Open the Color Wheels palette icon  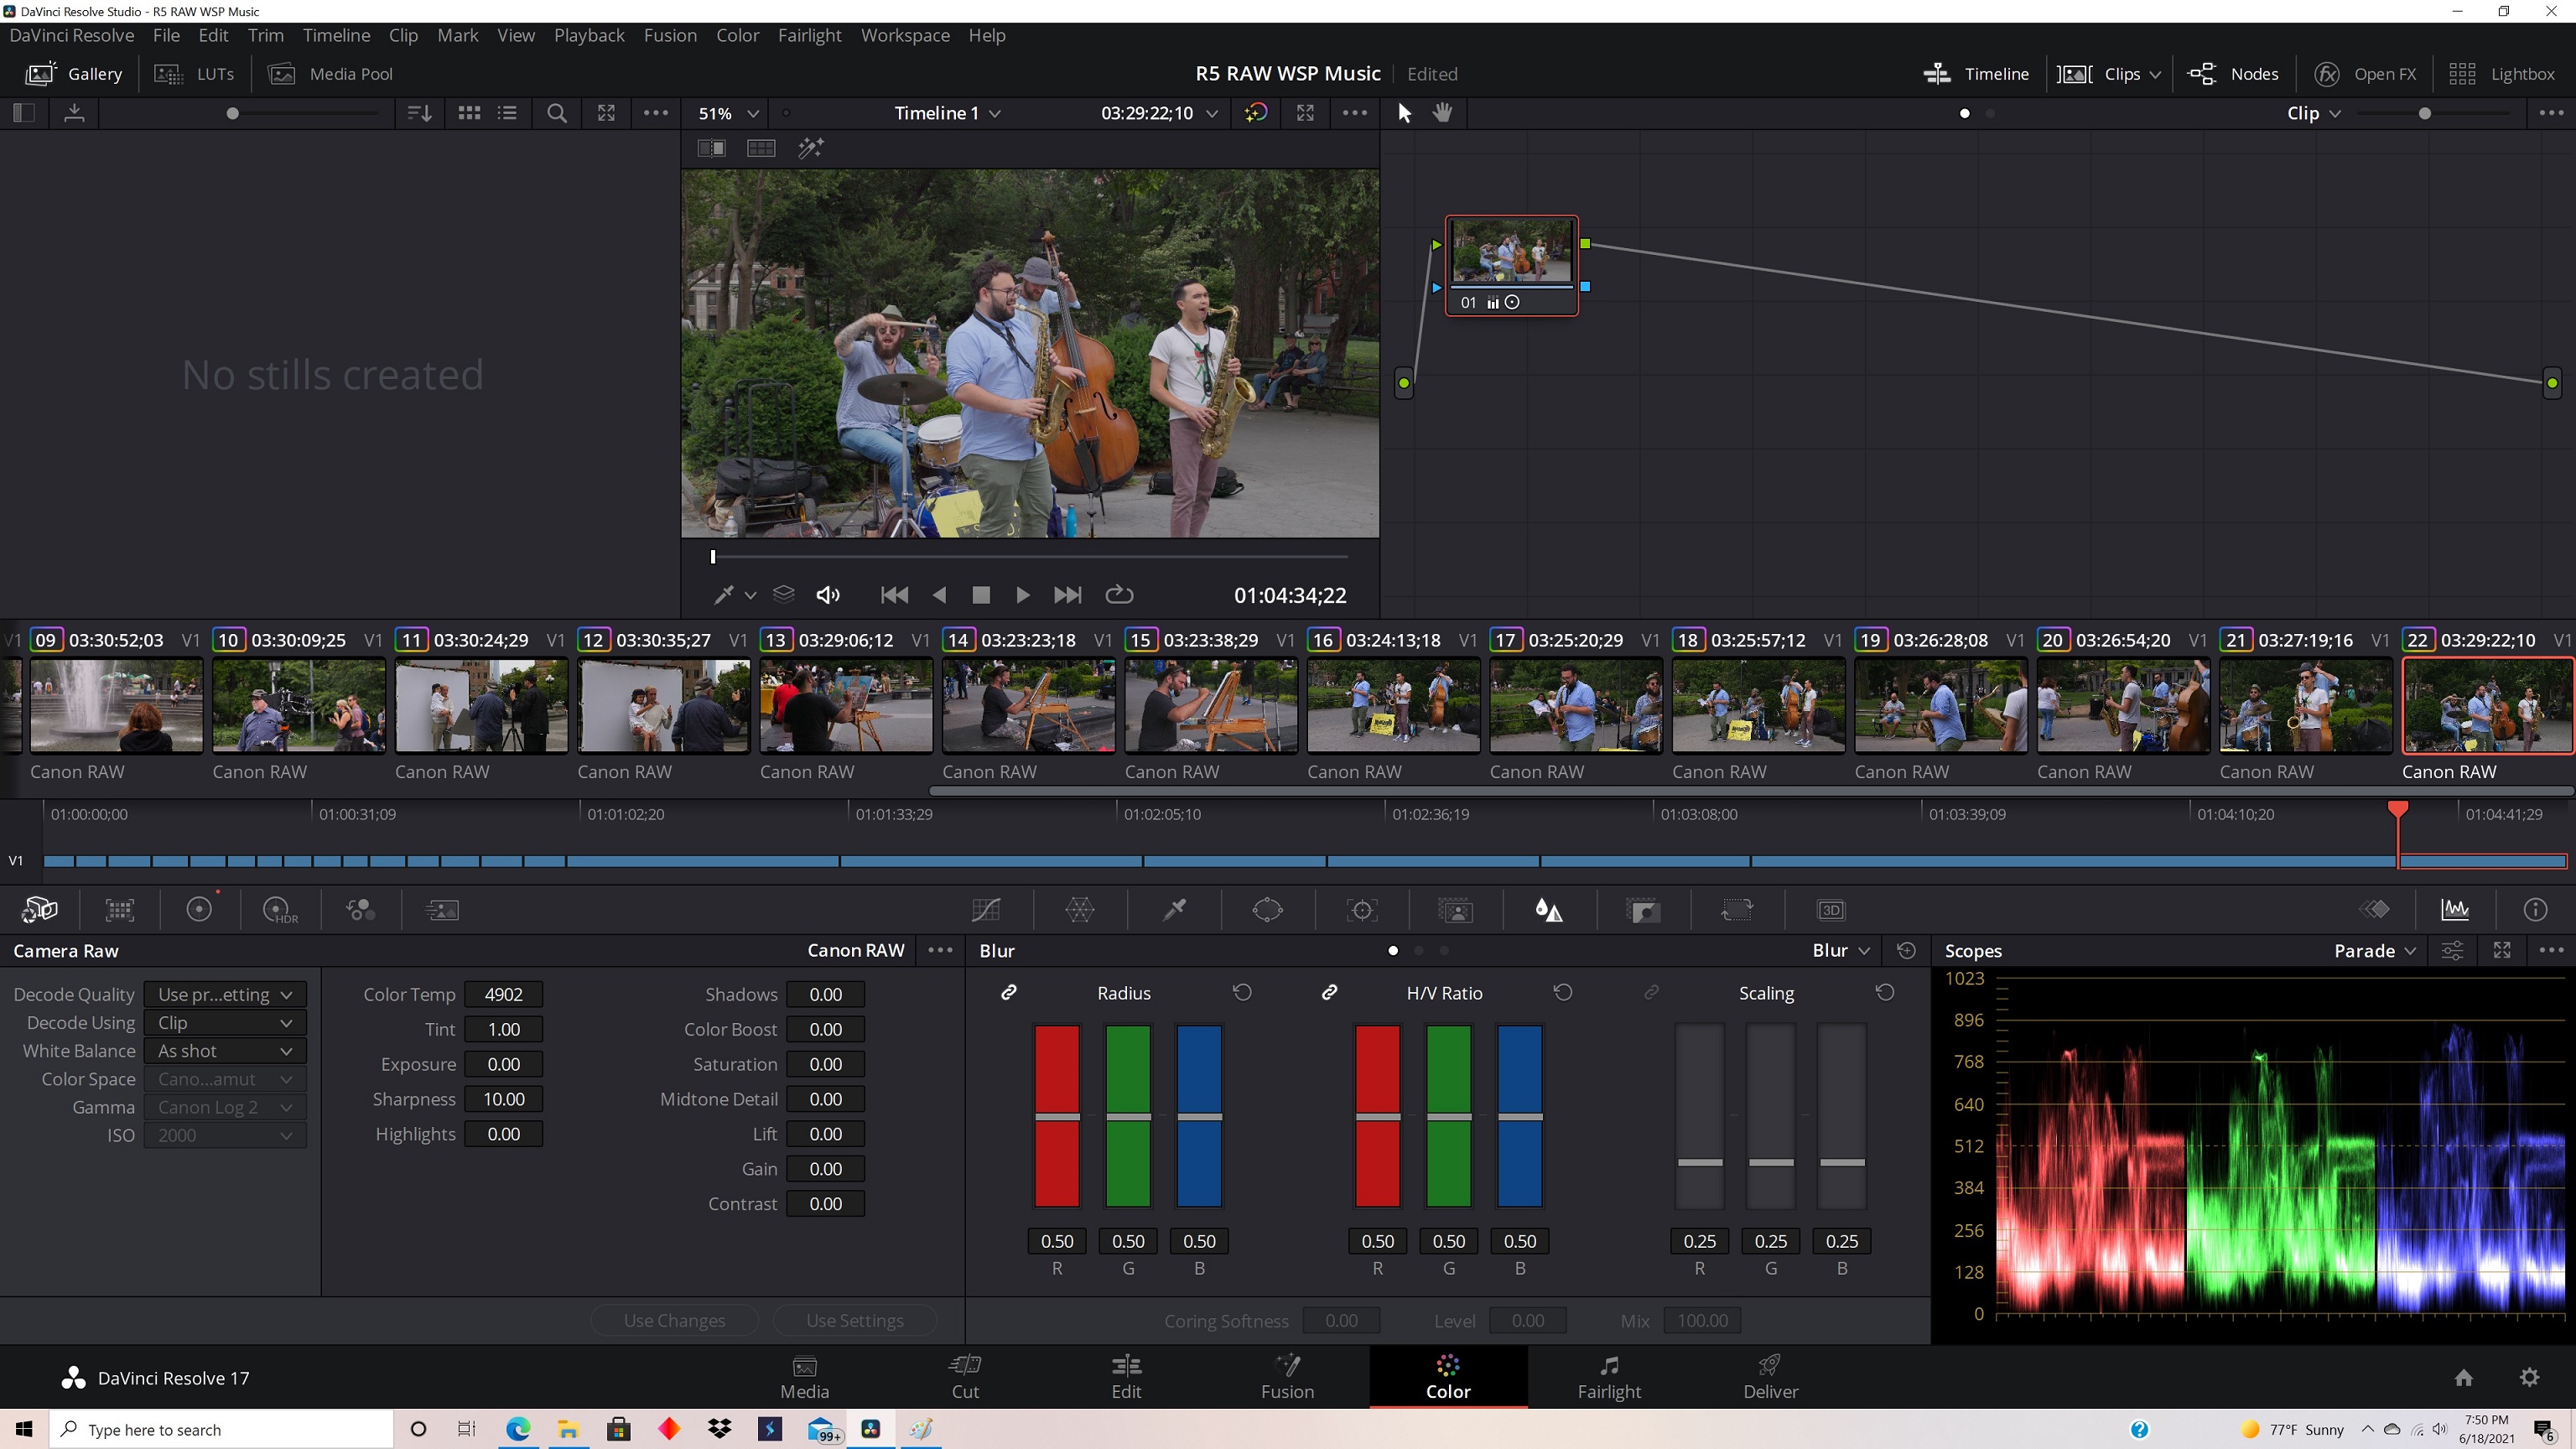200,909
